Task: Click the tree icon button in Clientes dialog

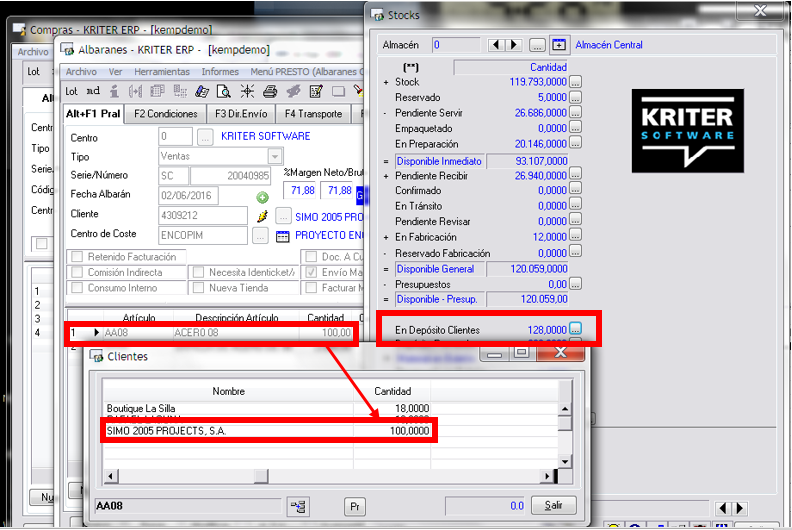Action: point(299,506)
